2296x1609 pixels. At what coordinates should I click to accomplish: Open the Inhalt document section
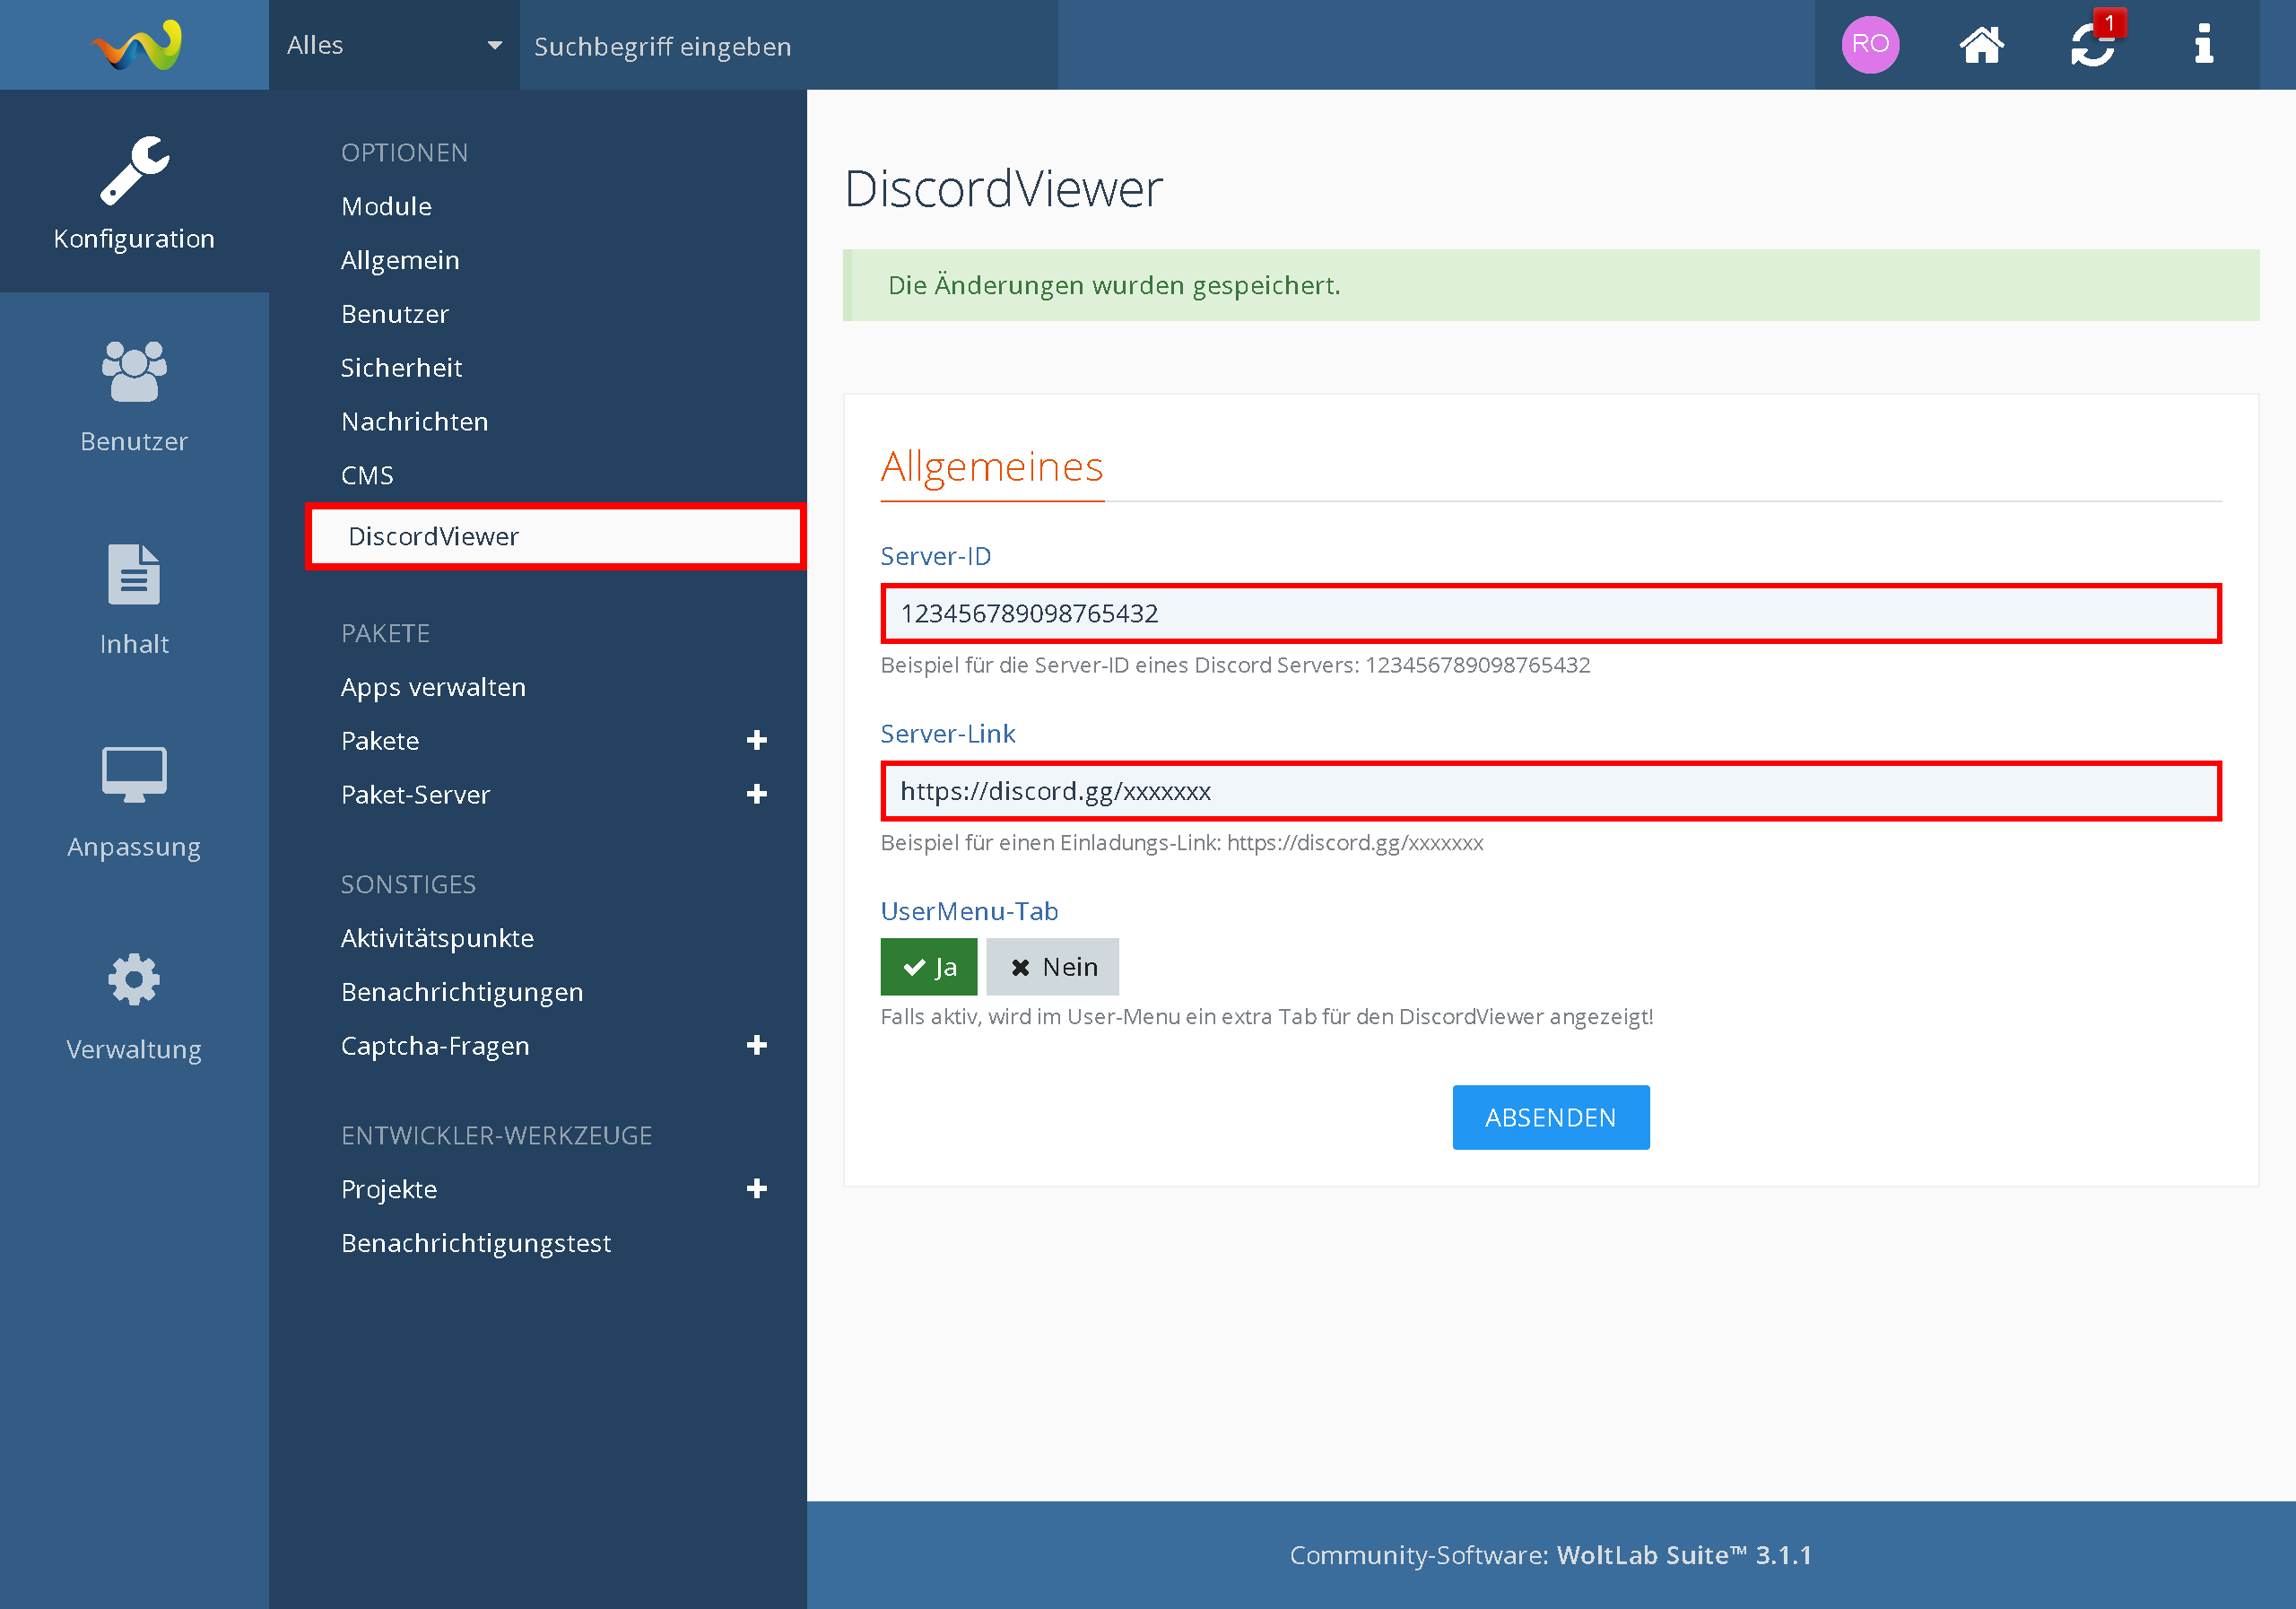(x=134, y=599)
